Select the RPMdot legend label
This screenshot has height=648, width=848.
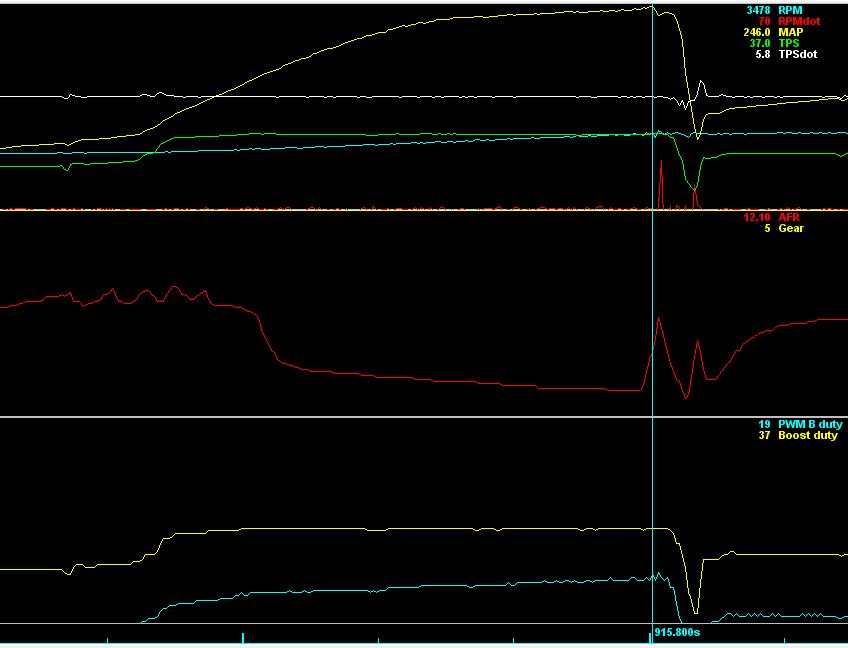(799, 21)
